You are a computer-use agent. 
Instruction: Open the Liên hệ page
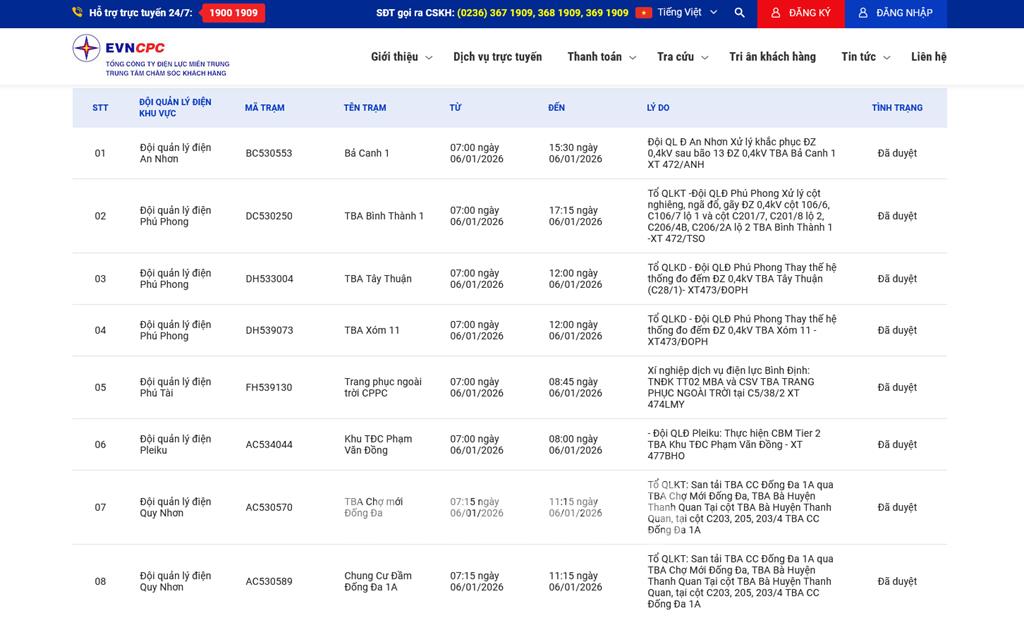pyautogui.click(x=928, y=57)
